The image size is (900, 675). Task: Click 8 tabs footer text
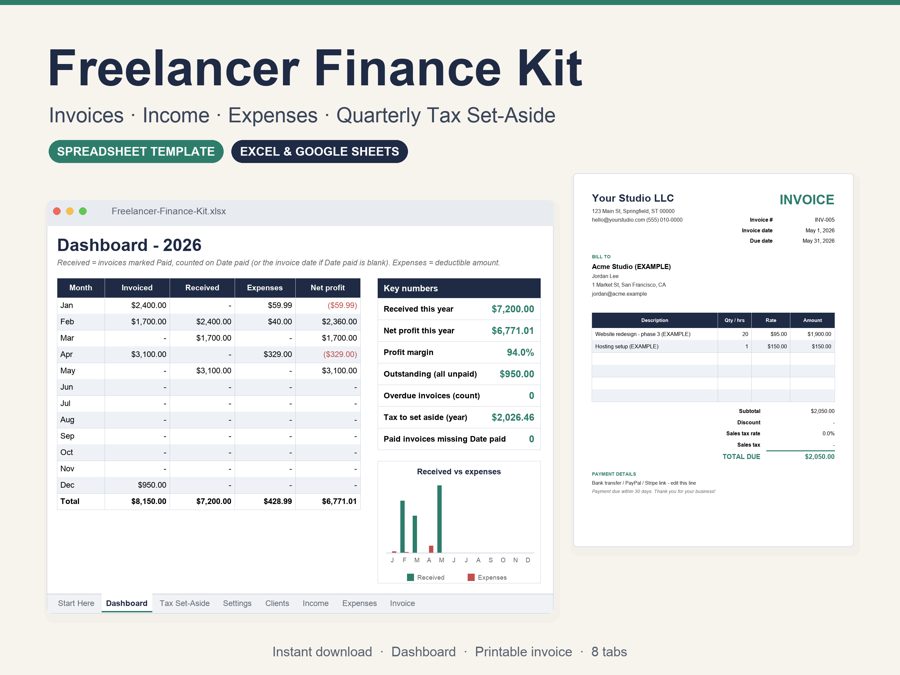(x=609, y=652)
